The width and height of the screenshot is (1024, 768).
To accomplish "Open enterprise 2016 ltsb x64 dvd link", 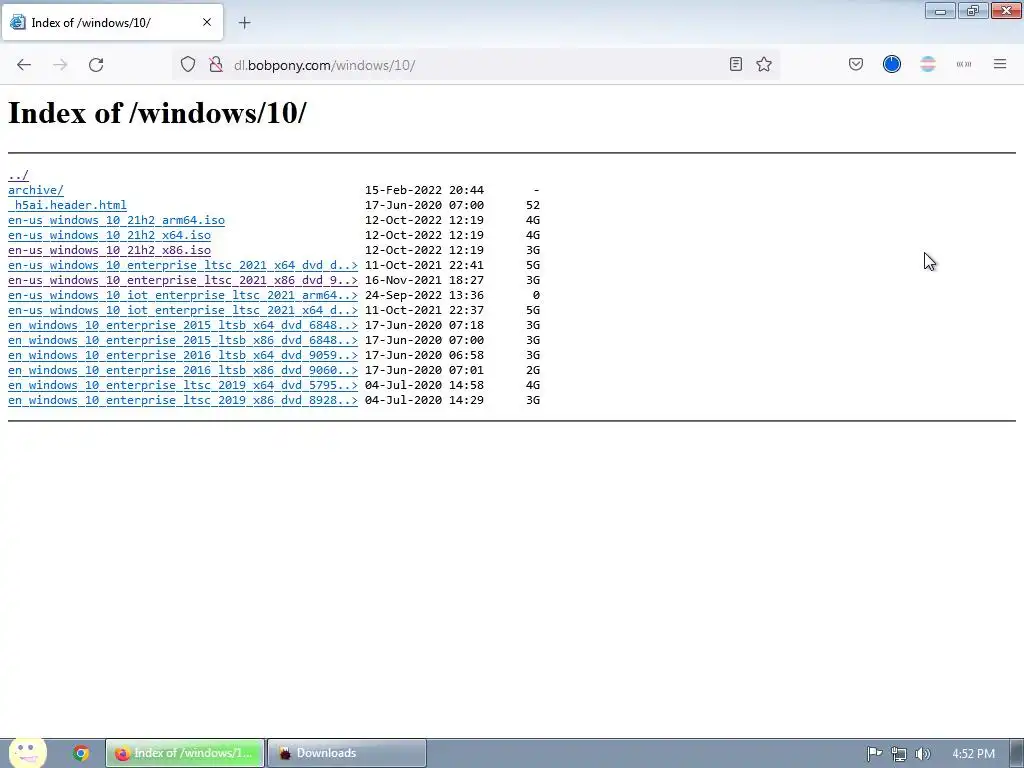I will tap(183, 355).
